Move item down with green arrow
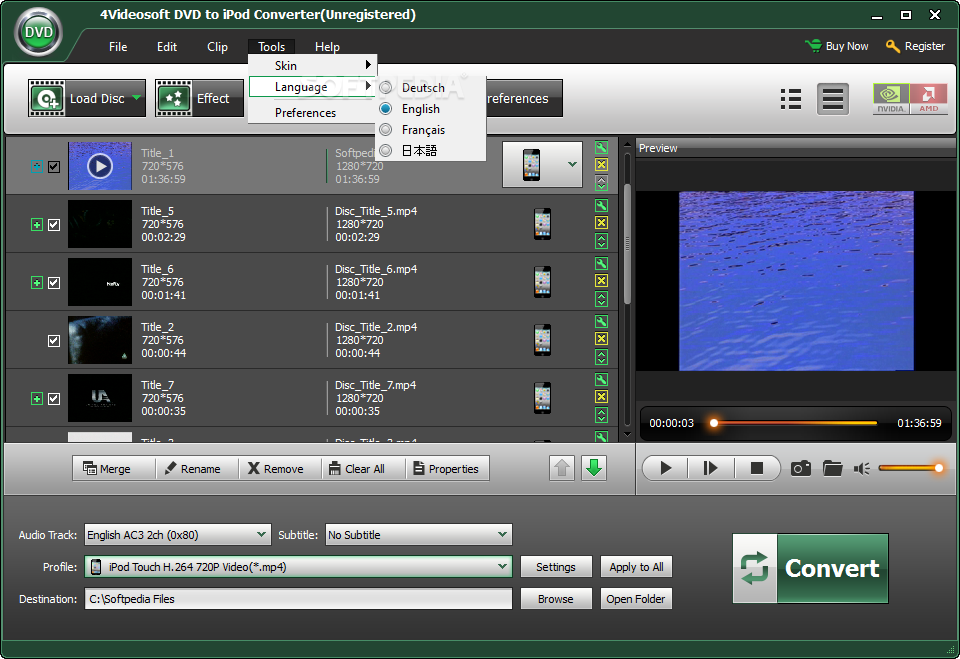 (594, 469)
